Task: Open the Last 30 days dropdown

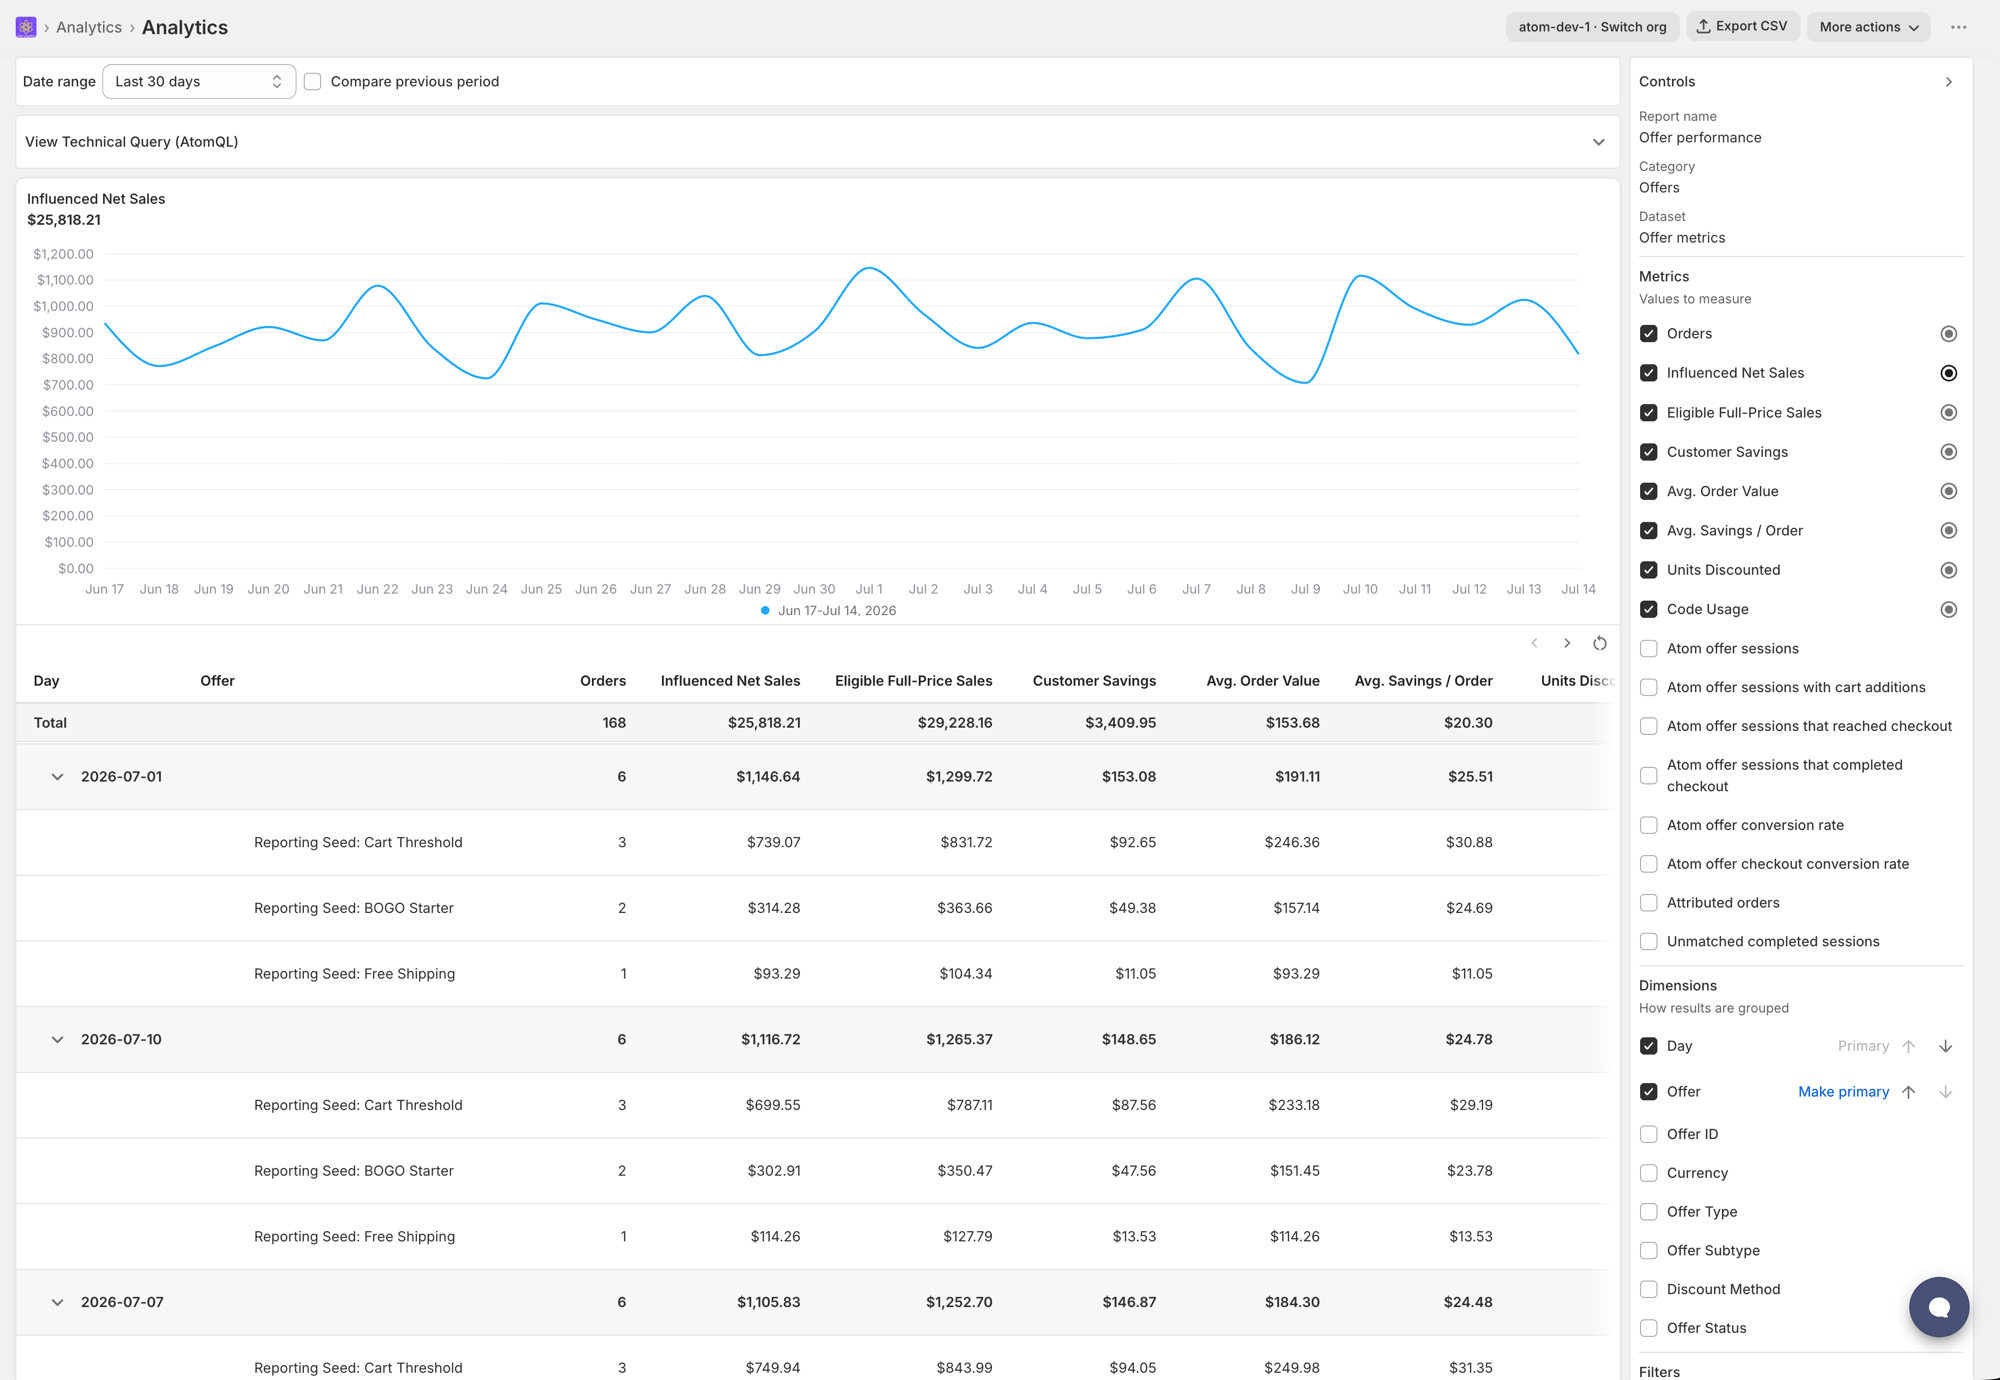Action: pyautogui.click(x=199, y=82)
